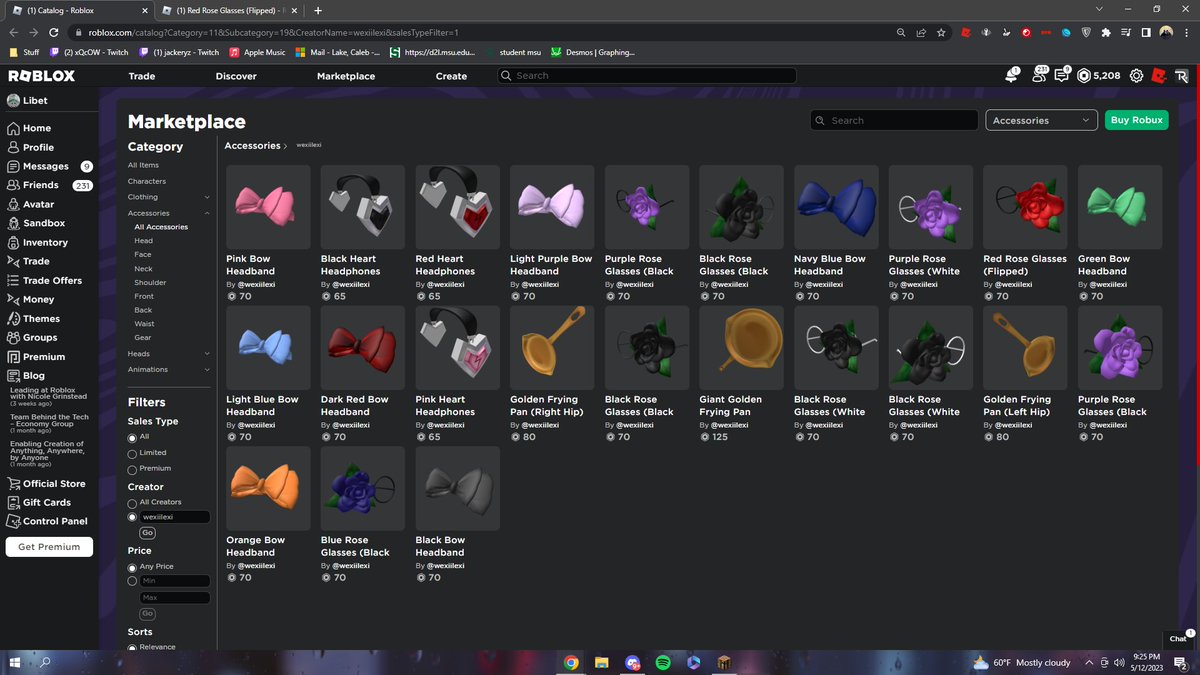Open the Discover tab in the header
Viewport: 1200px width, 675px height.
[236, 76]
